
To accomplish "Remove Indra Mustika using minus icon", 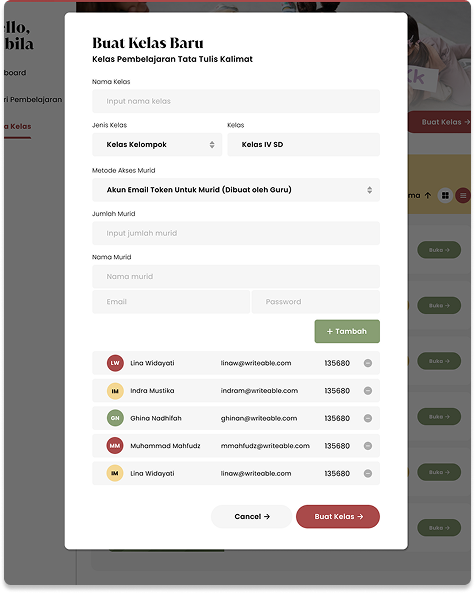I will click(368, 391).
